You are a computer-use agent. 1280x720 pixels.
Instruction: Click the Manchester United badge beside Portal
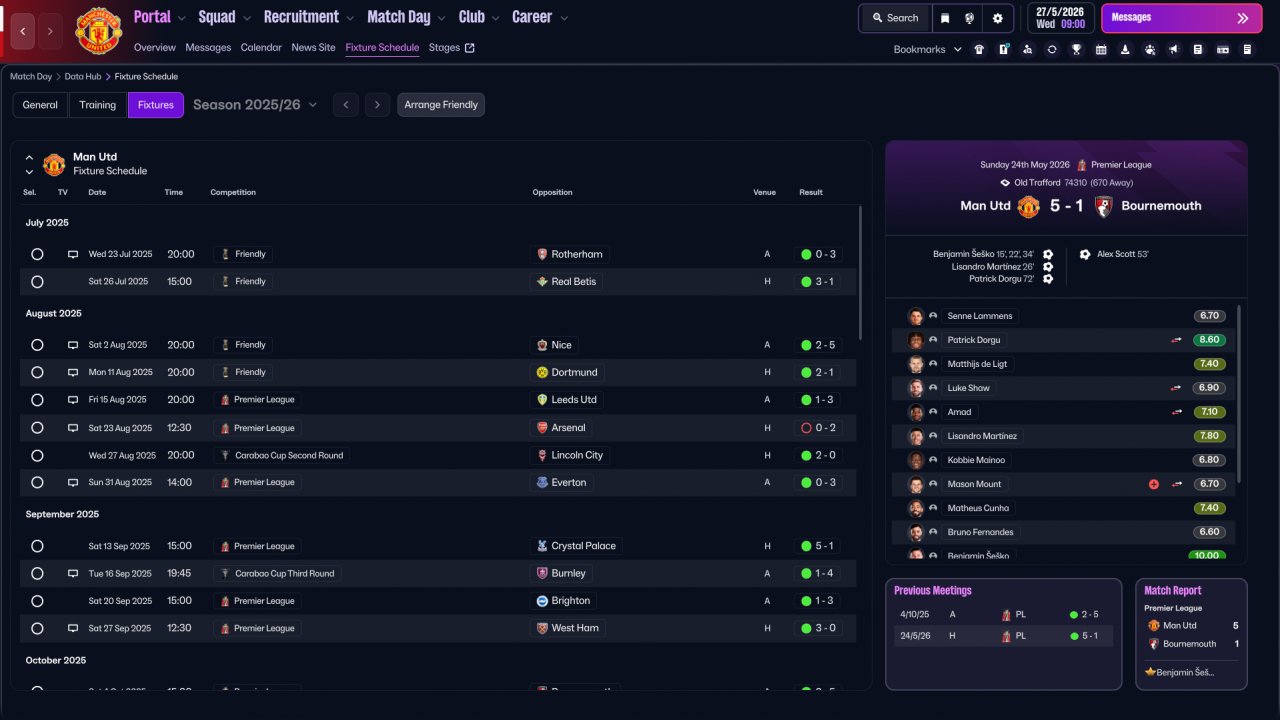coord(98,30)
